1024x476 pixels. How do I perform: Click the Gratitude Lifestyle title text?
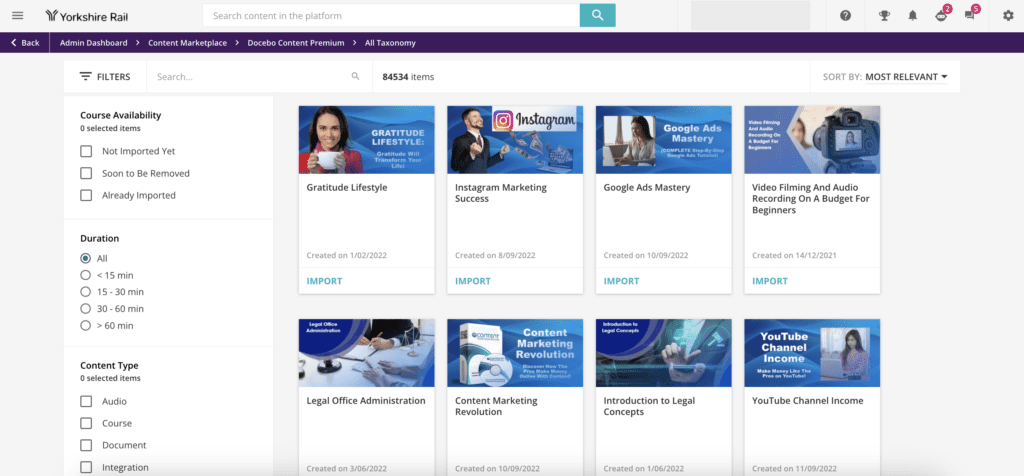pos(347,187)
